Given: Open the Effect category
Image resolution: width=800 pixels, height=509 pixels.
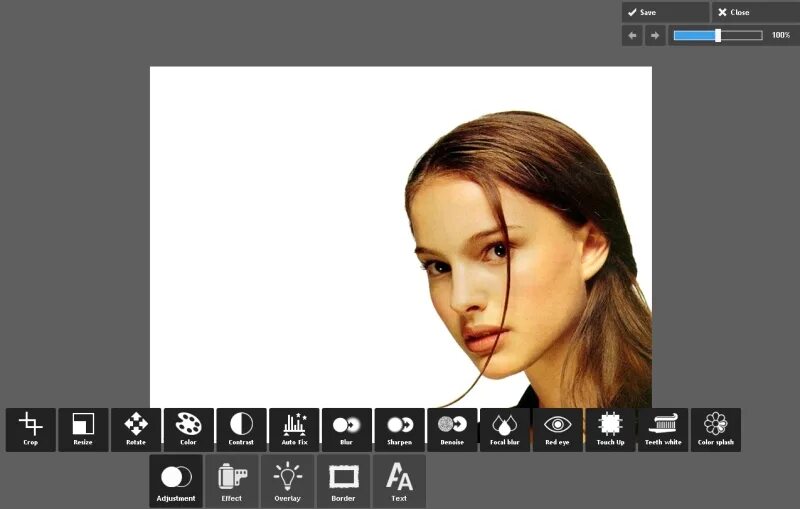Looking at the screenshot, I should point(232,481).
